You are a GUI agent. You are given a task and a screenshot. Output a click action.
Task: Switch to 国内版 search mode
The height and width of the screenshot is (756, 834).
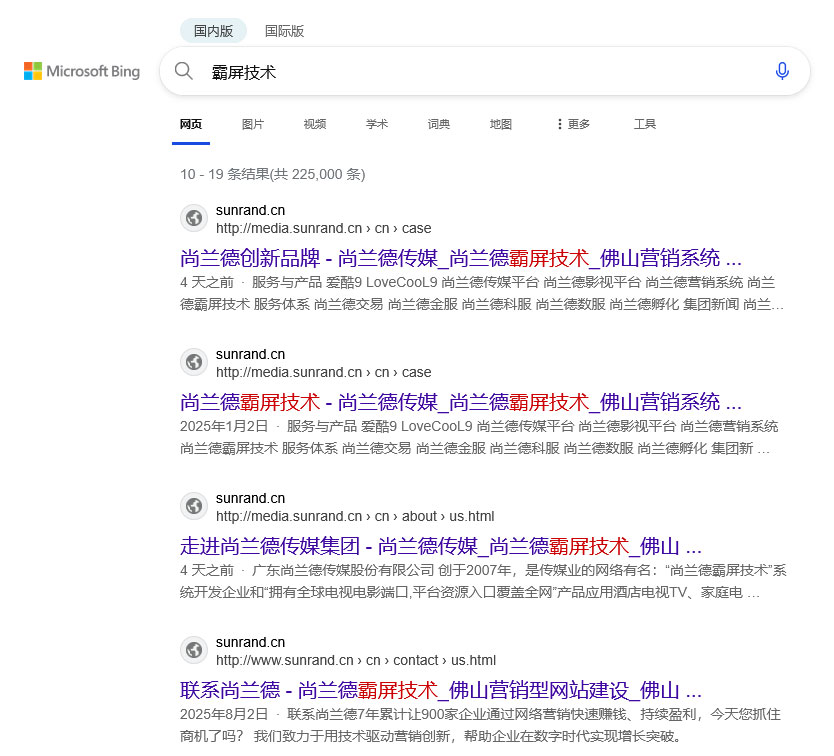tap(213, 31)
